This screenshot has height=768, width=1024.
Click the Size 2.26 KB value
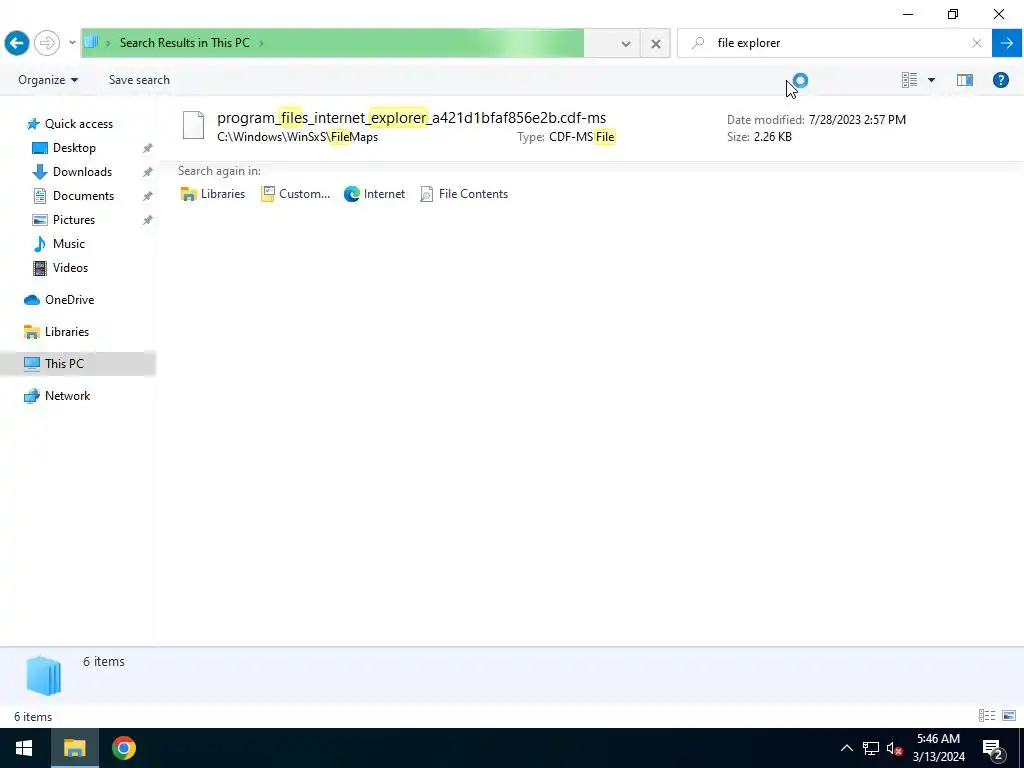773,137
